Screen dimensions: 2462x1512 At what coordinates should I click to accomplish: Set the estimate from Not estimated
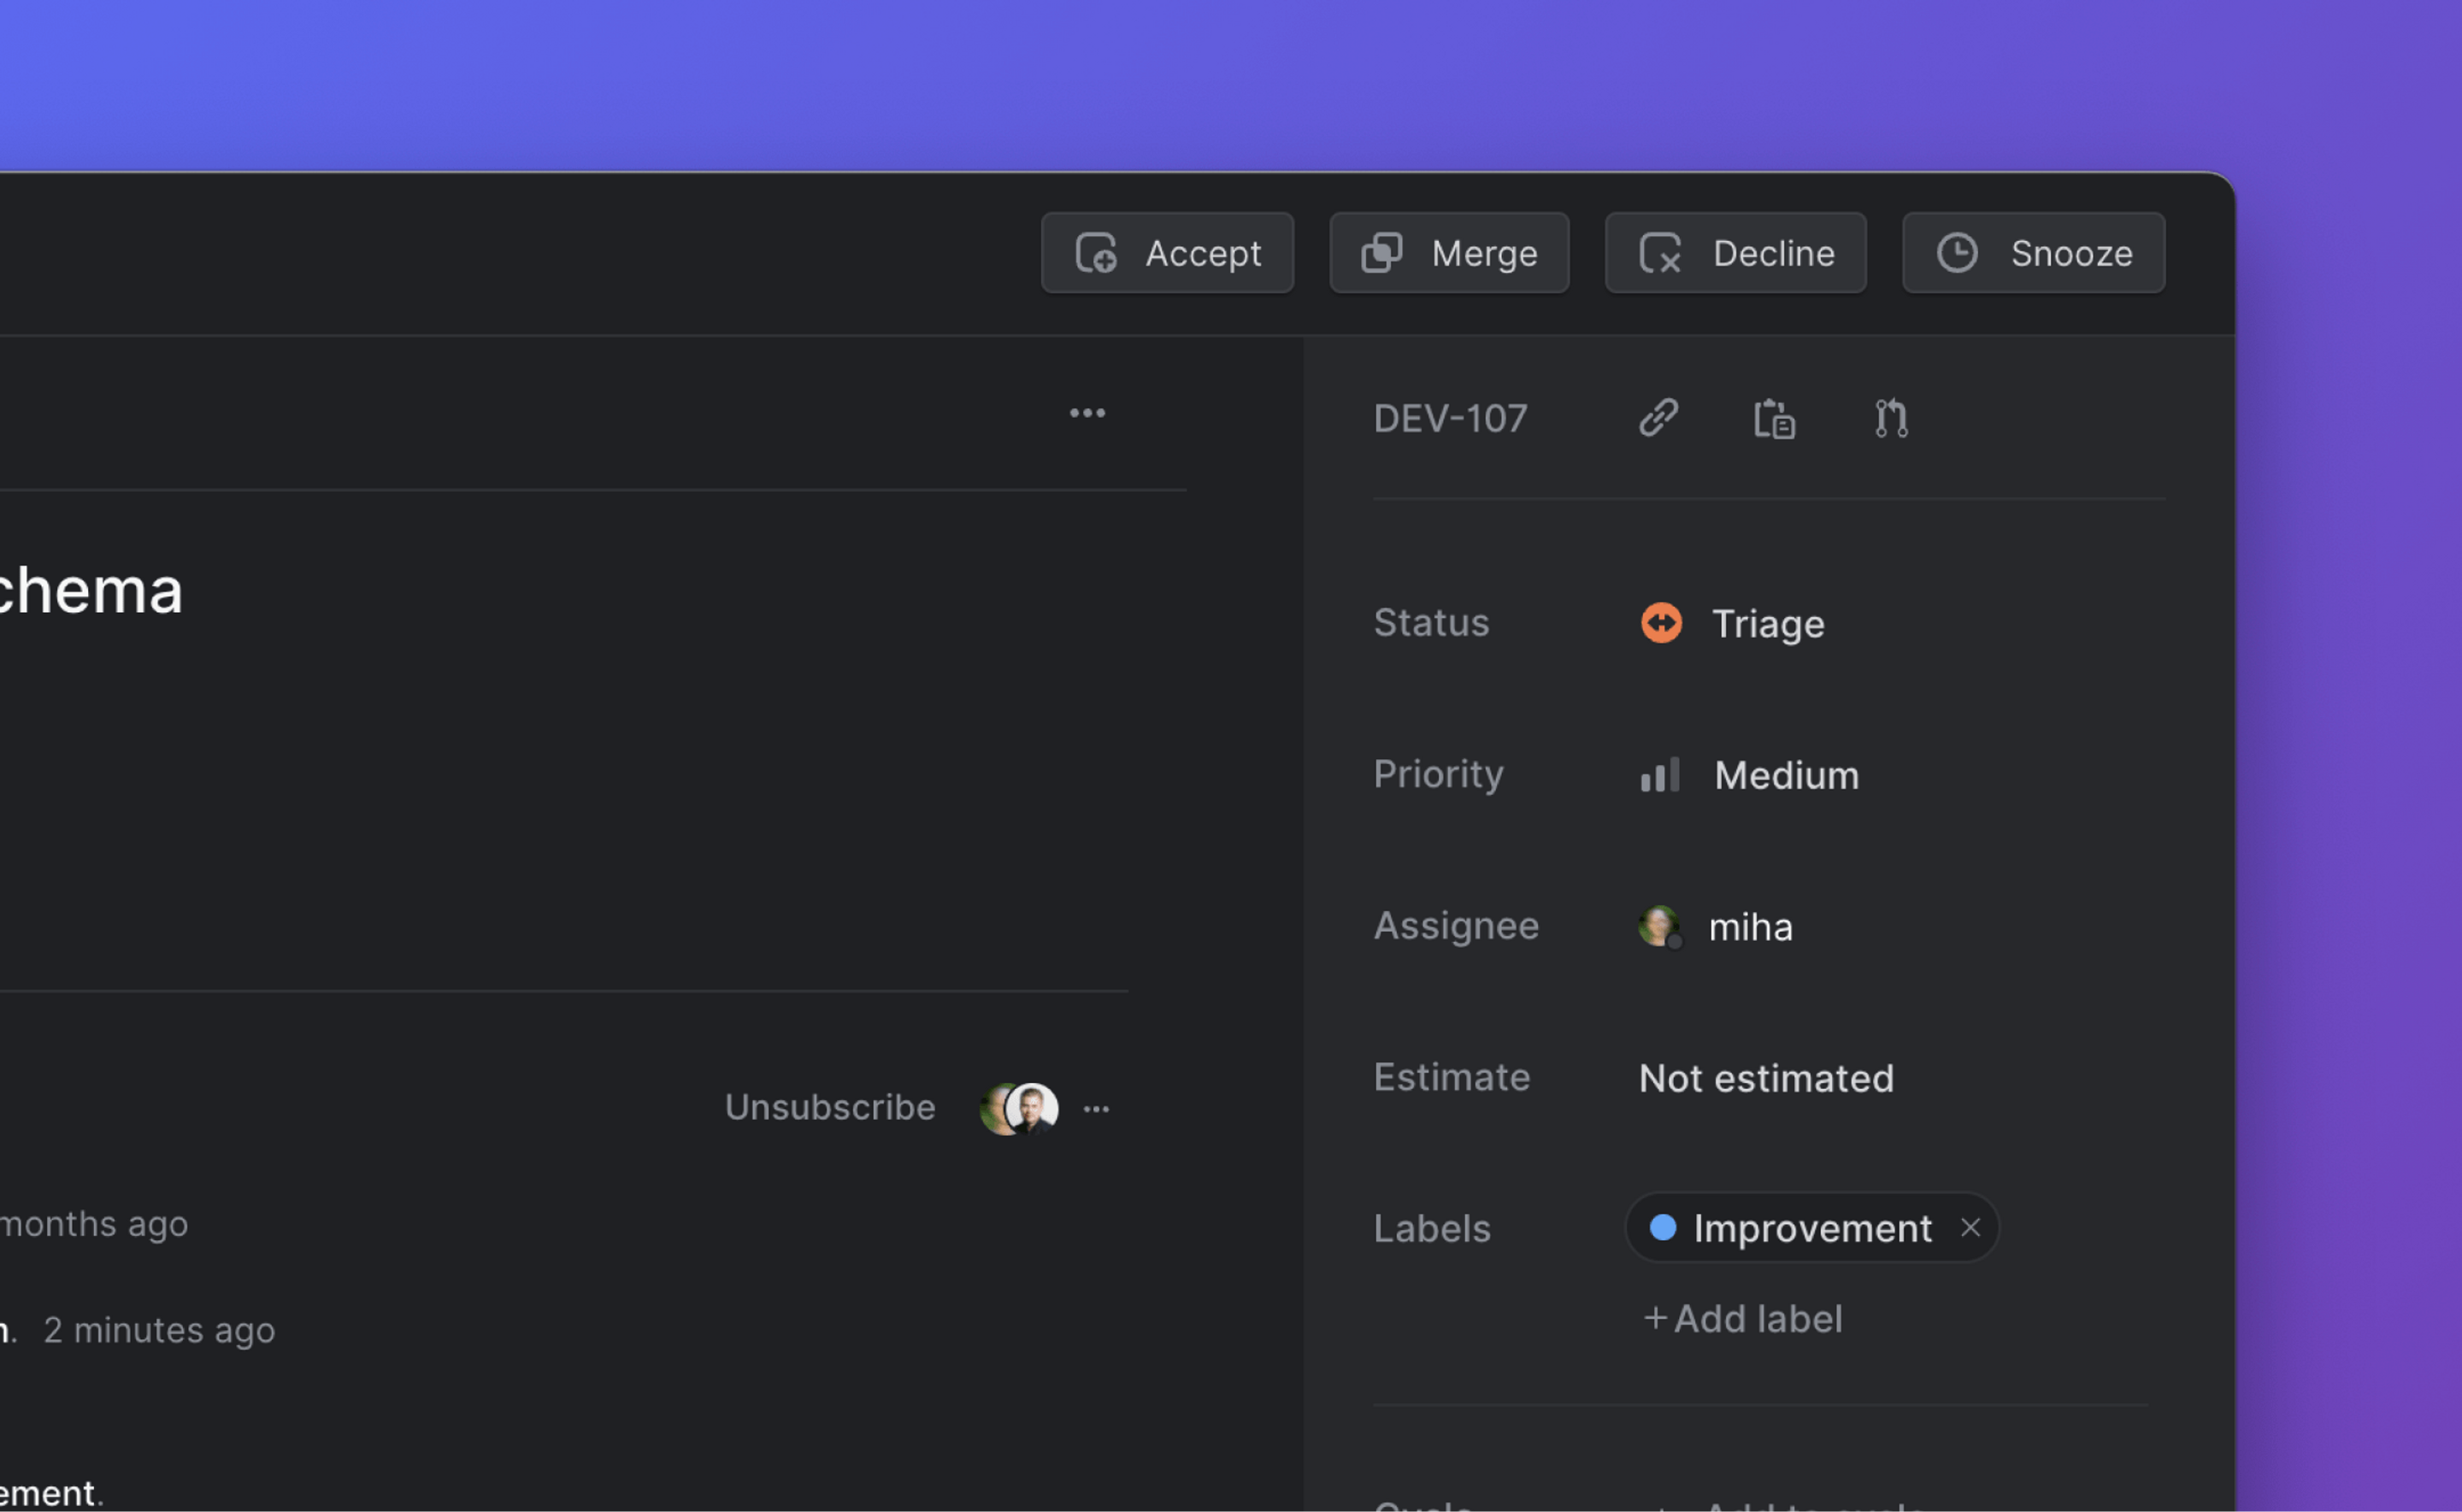pyautogui.click(x=1766, y=1078)
